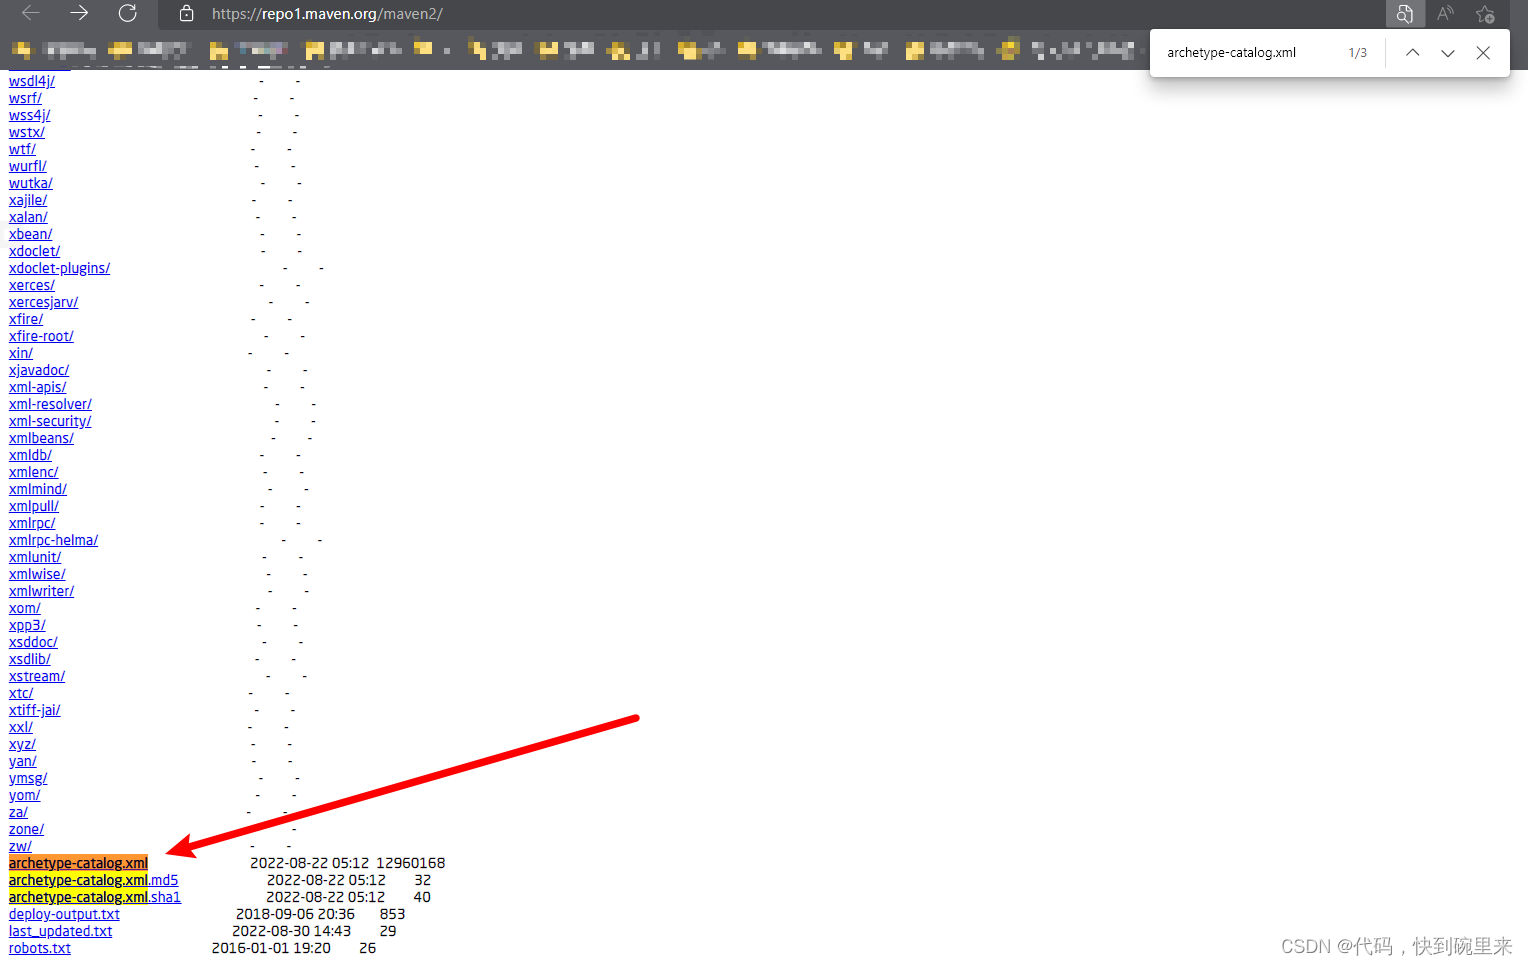Add this page to favorites via the star

tap(1485, 14)
